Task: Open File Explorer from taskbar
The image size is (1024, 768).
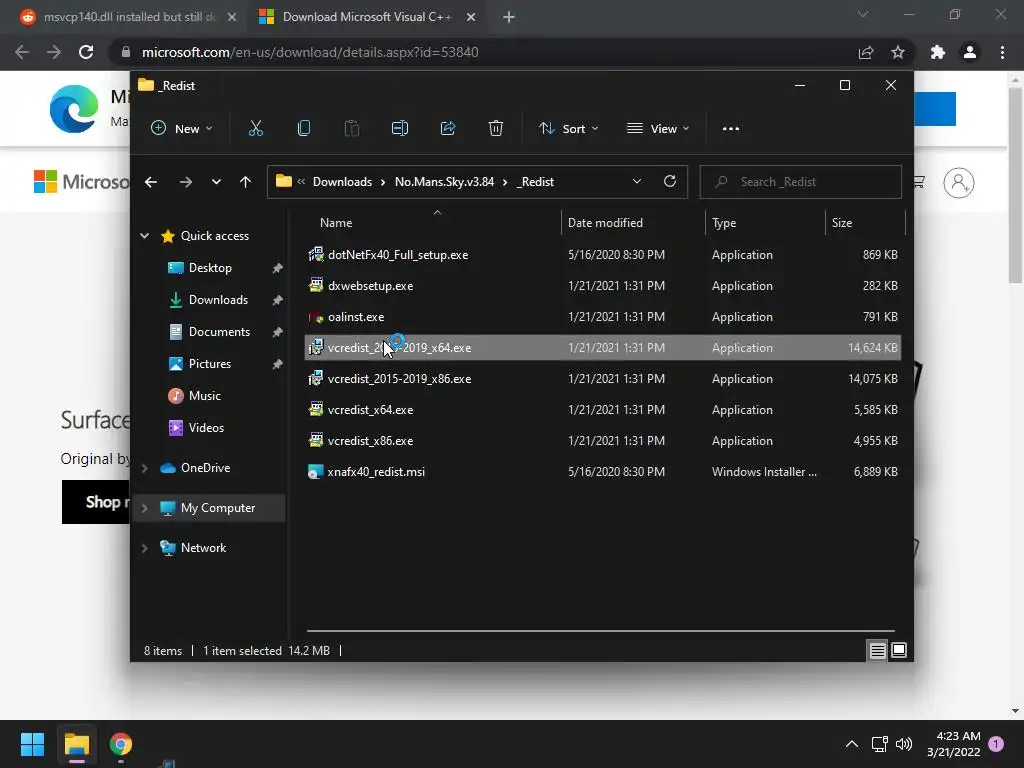Action: [x=76, y=744]
